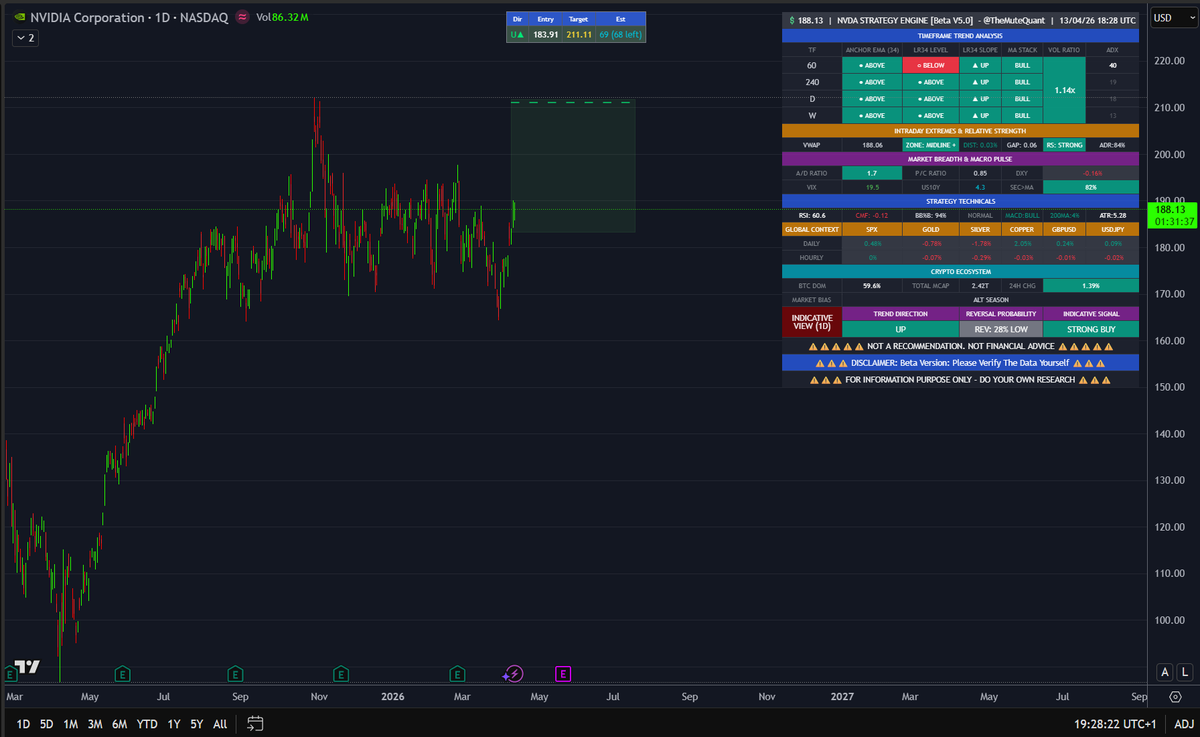Click the INDICATIVE VIEW (1D) cell
Image resolution: width=1200 pixels, height=737 pixels.
coord(812,322)
